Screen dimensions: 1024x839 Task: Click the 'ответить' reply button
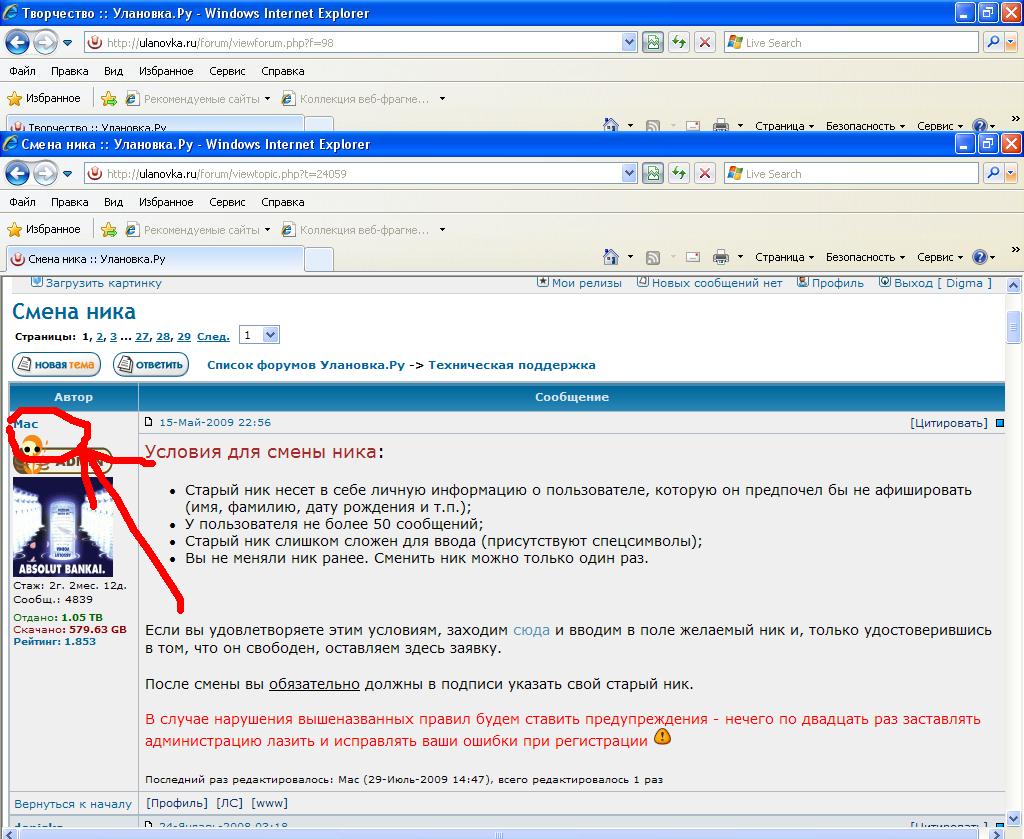point(151,365)
